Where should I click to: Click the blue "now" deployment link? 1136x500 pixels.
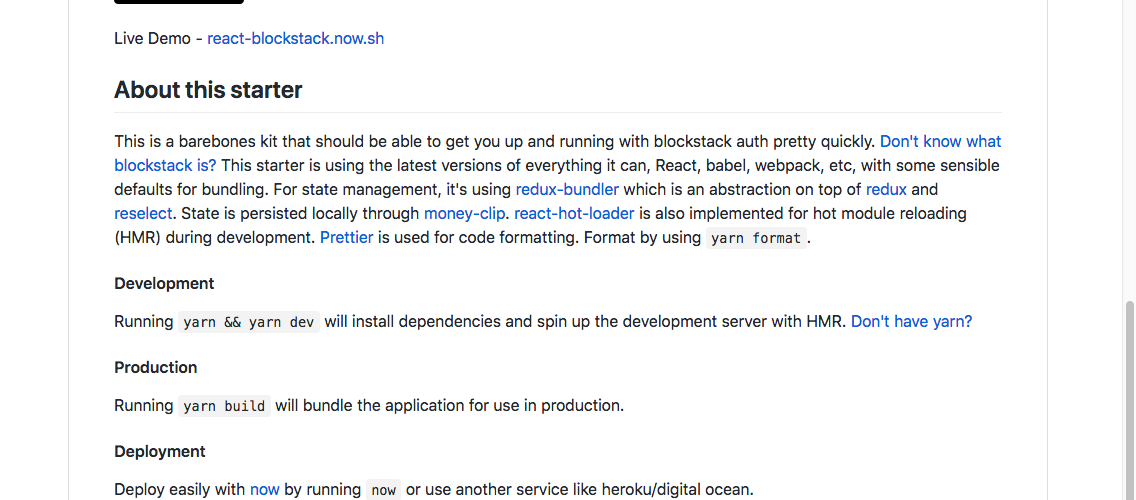tap(264, 489)
